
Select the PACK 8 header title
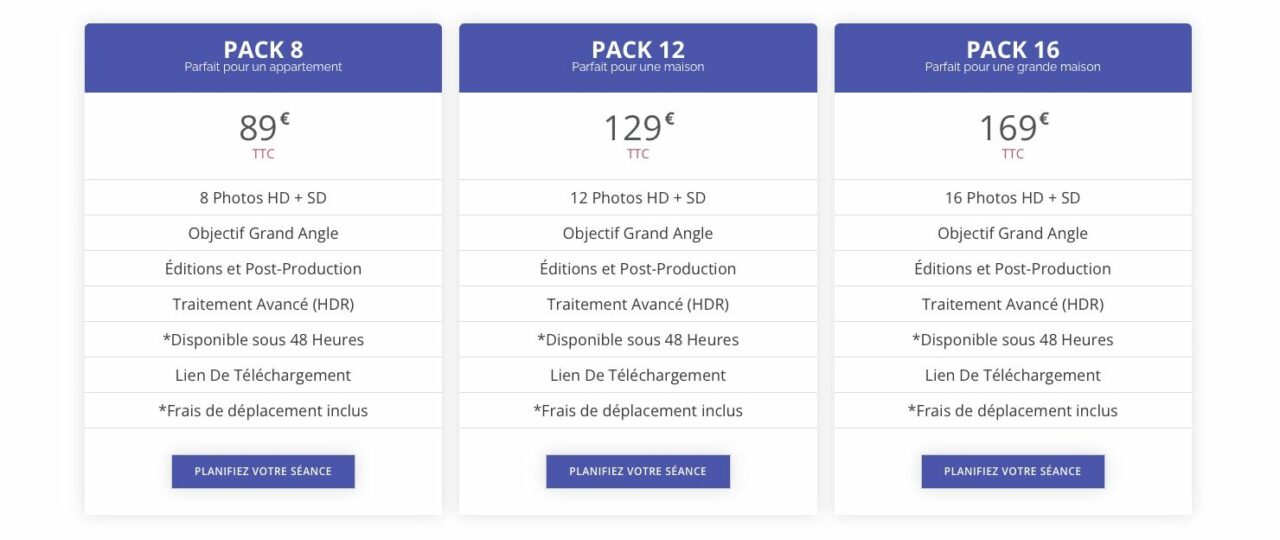tap(263, 49)
